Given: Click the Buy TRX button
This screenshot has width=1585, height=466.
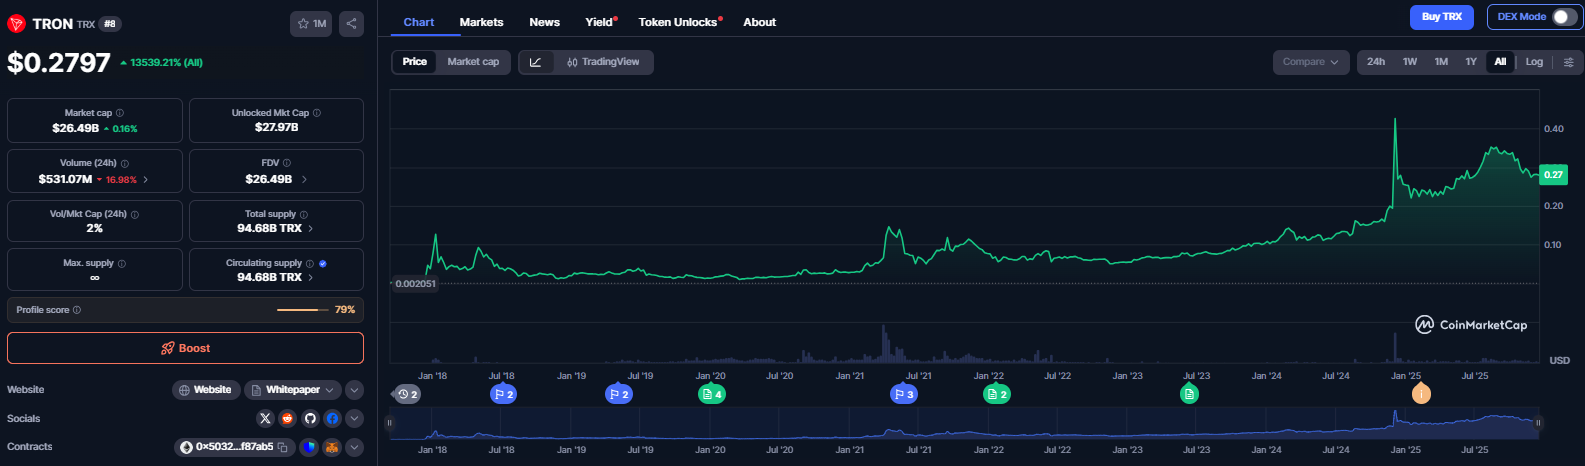Looking at the screenshot, I should [1442, 17].
